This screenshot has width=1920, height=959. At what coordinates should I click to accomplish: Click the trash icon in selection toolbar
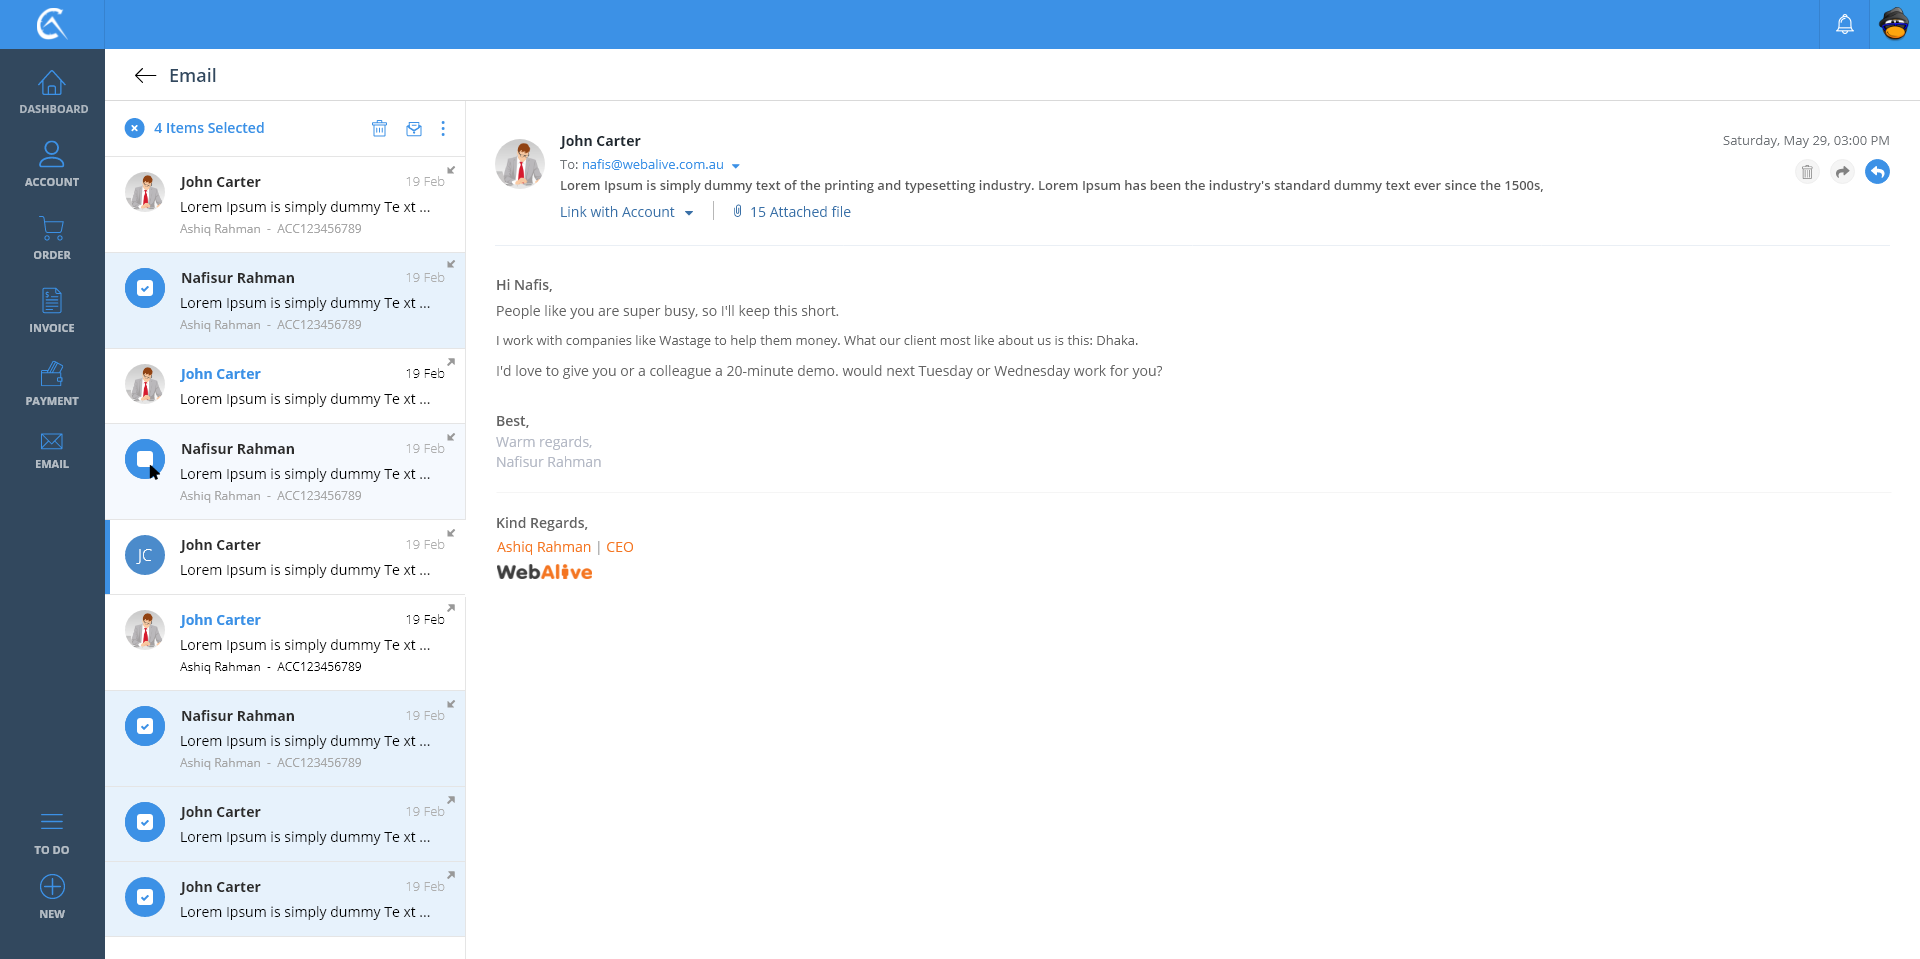pos(379,128)
